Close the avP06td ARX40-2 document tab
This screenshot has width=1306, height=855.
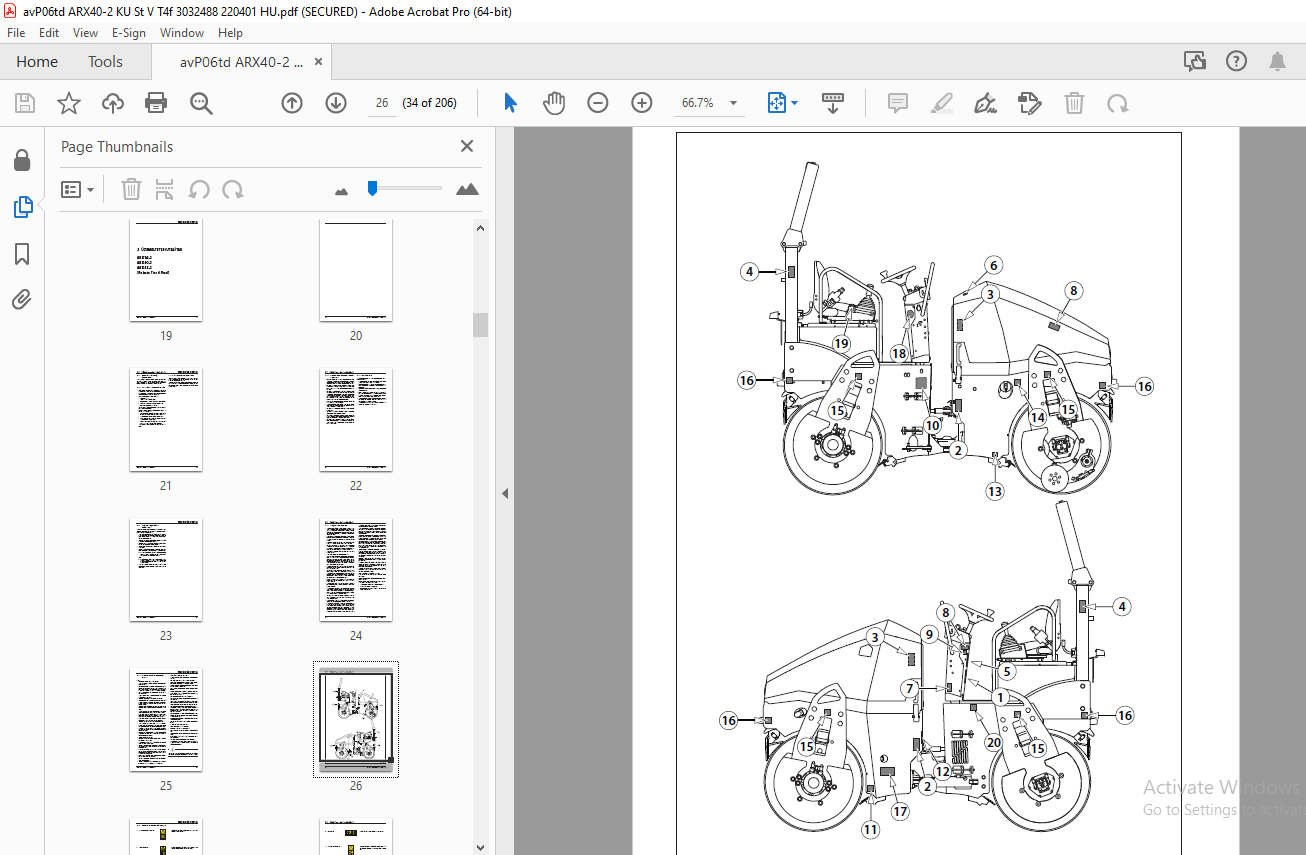318,61
